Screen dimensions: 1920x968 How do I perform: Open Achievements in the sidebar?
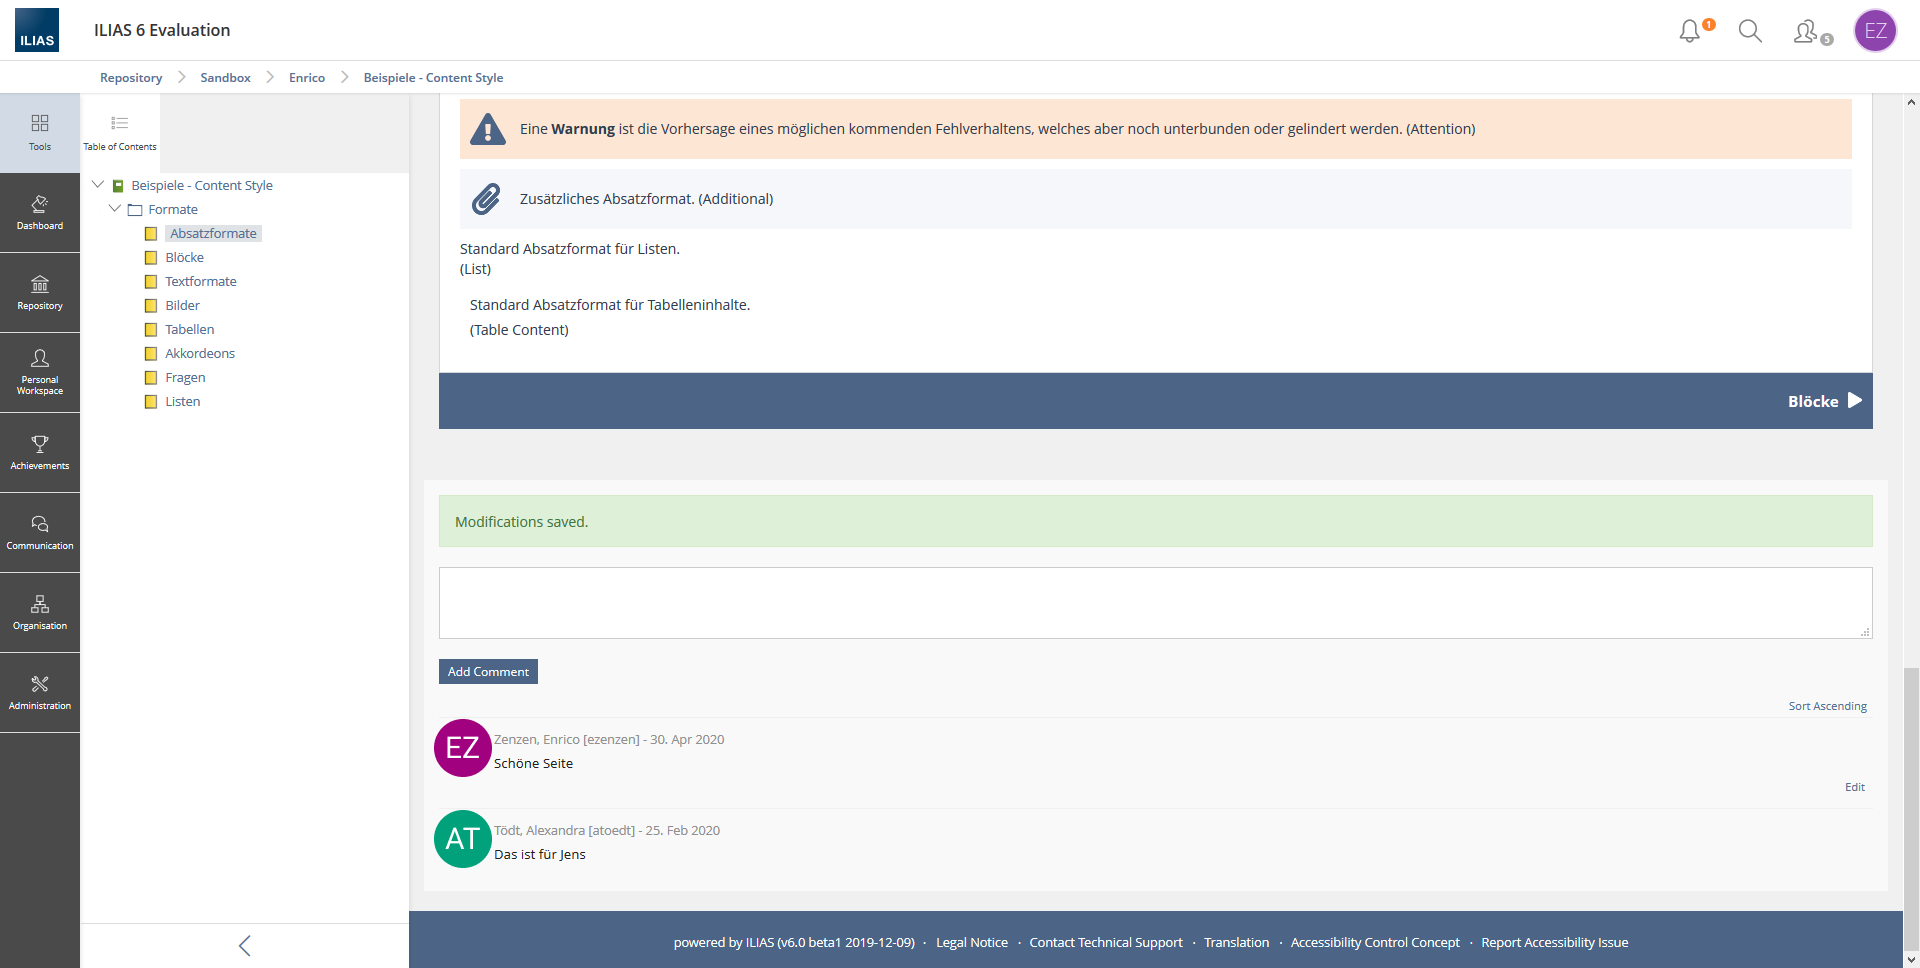40,453
